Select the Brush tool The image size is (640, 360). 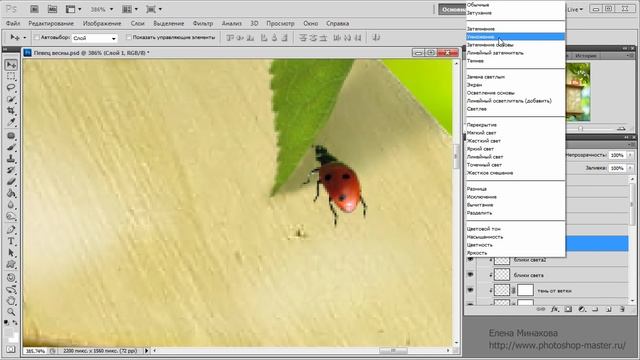coord(11,147)
